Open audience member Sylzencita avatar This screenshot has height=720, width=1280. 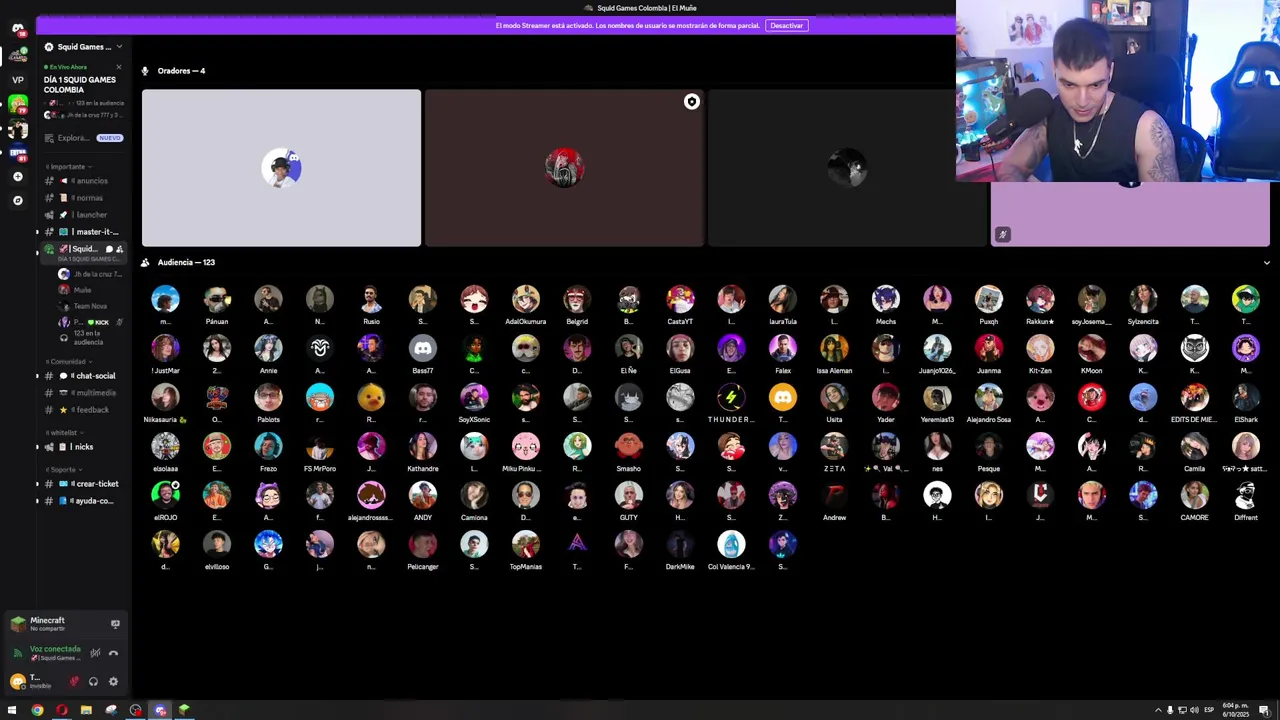click(x=1143, y=300)
